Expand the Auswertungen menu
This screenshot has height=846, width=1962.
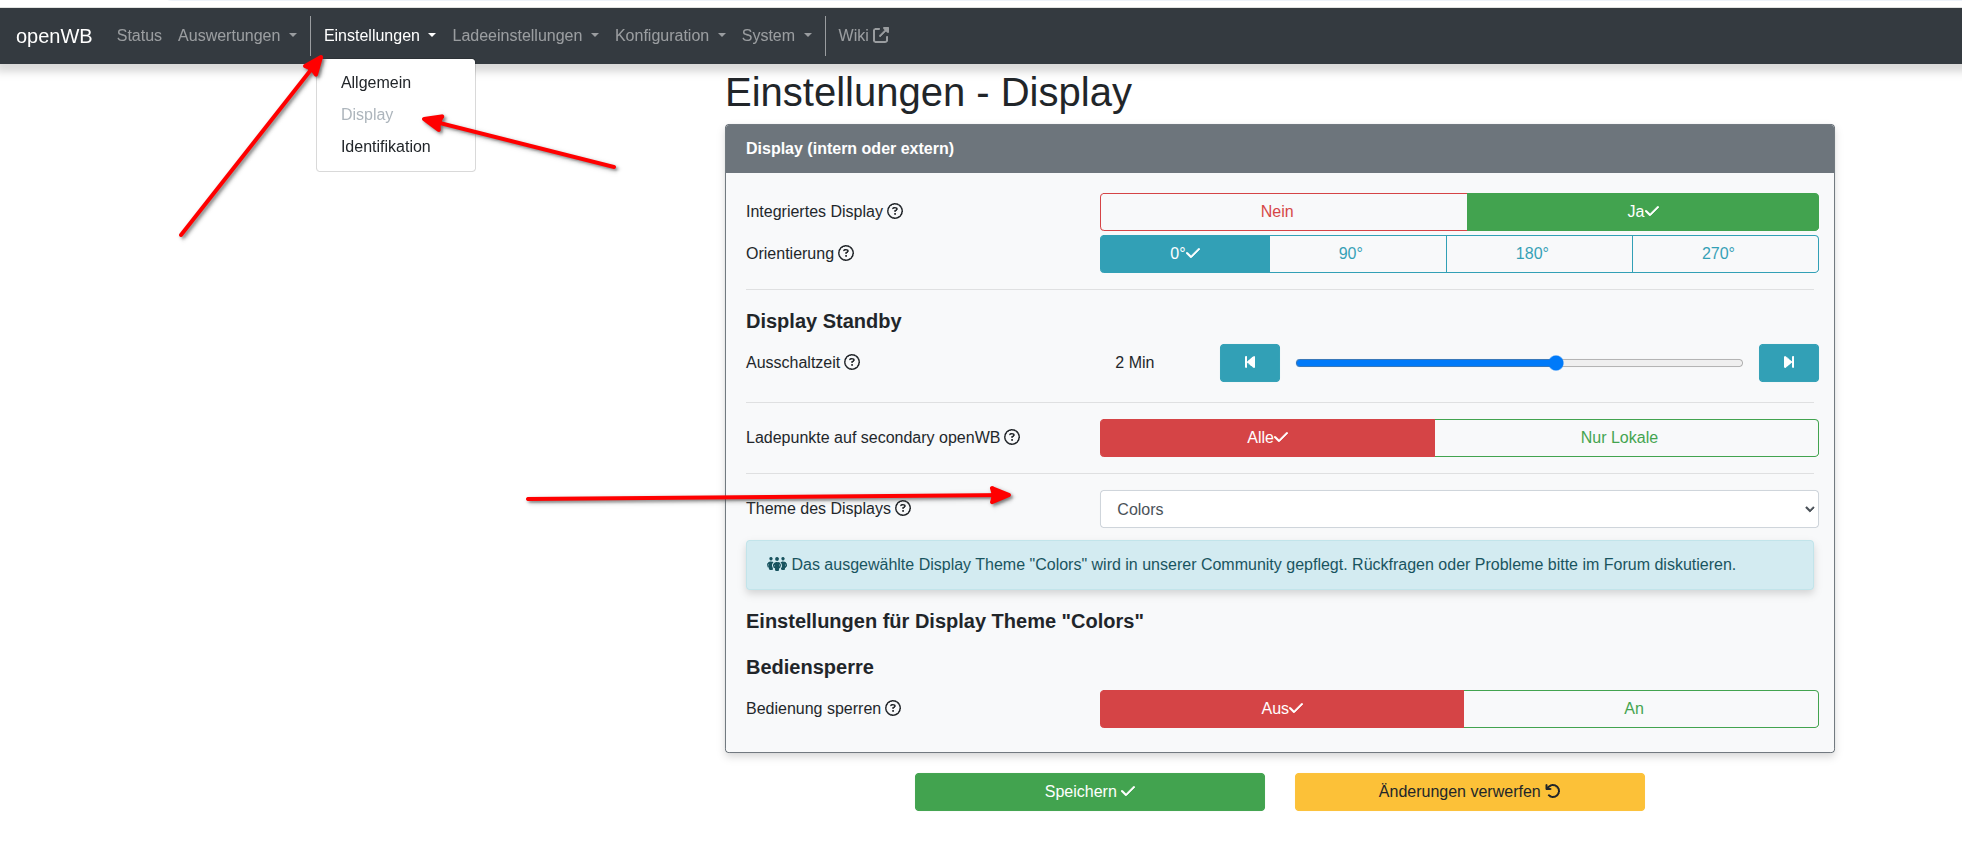tap(237, 35)
